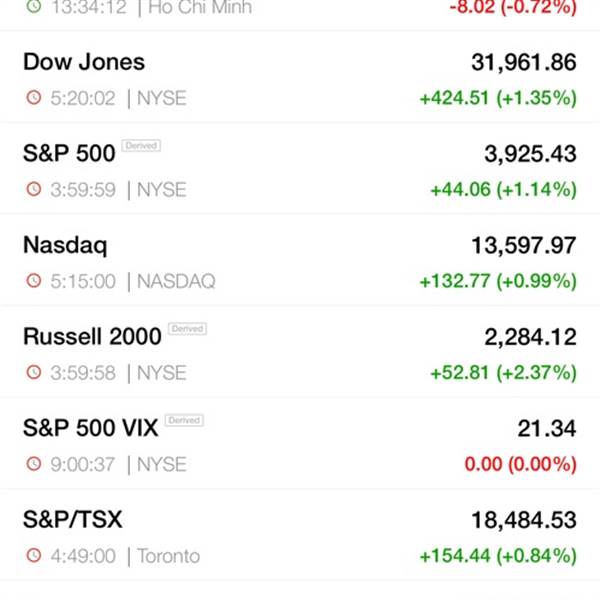Tap the Nasdaq change +132.77 (+0.99%)
The width and height of the screenshot is (600, 600).
498,281
